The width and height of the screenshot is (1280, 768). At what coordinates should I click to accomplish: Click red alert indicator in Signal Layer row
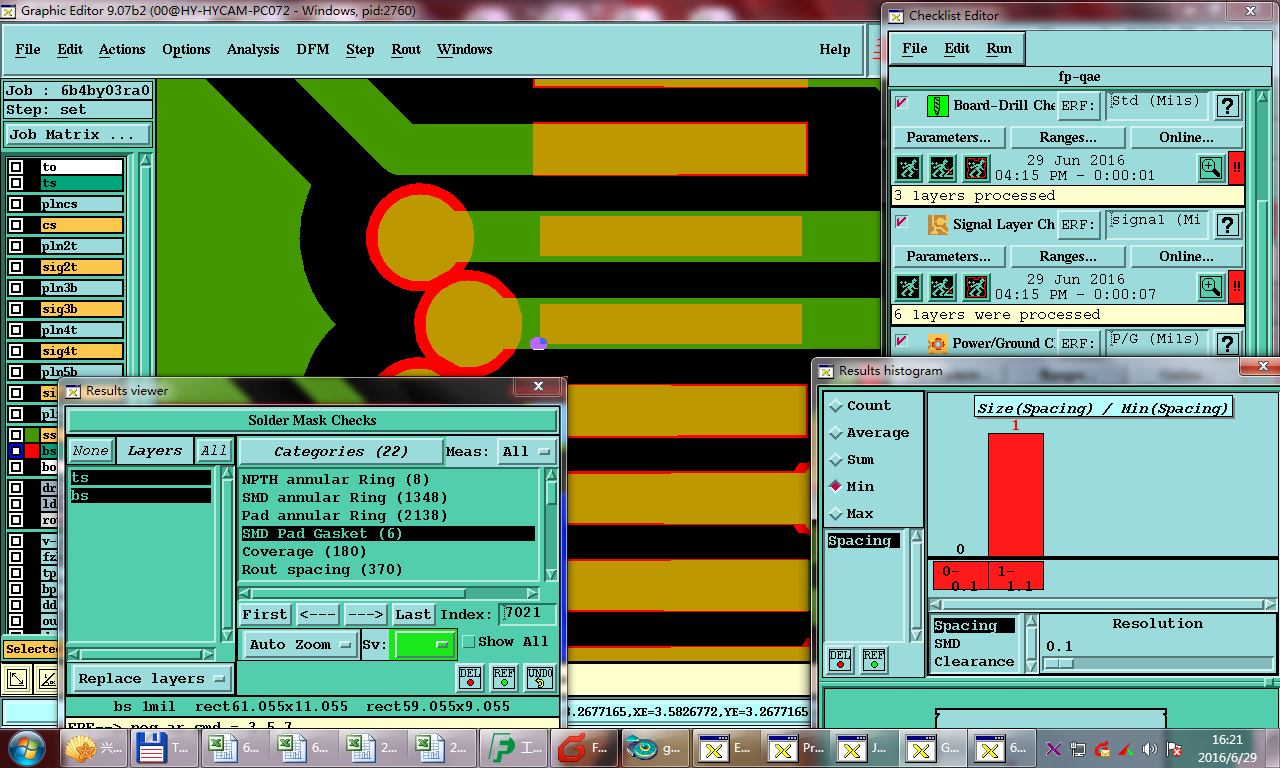[x=1236, y=287]
